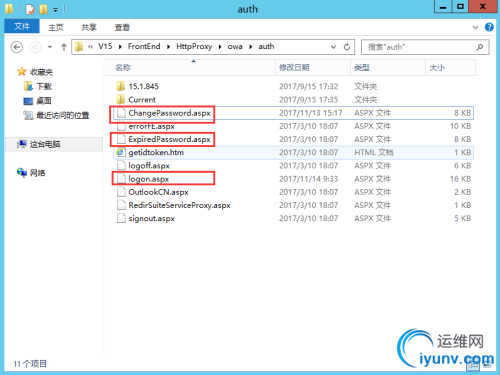Click the file name ChangePassword.aspx
The image size is (500, 375).
169,113
